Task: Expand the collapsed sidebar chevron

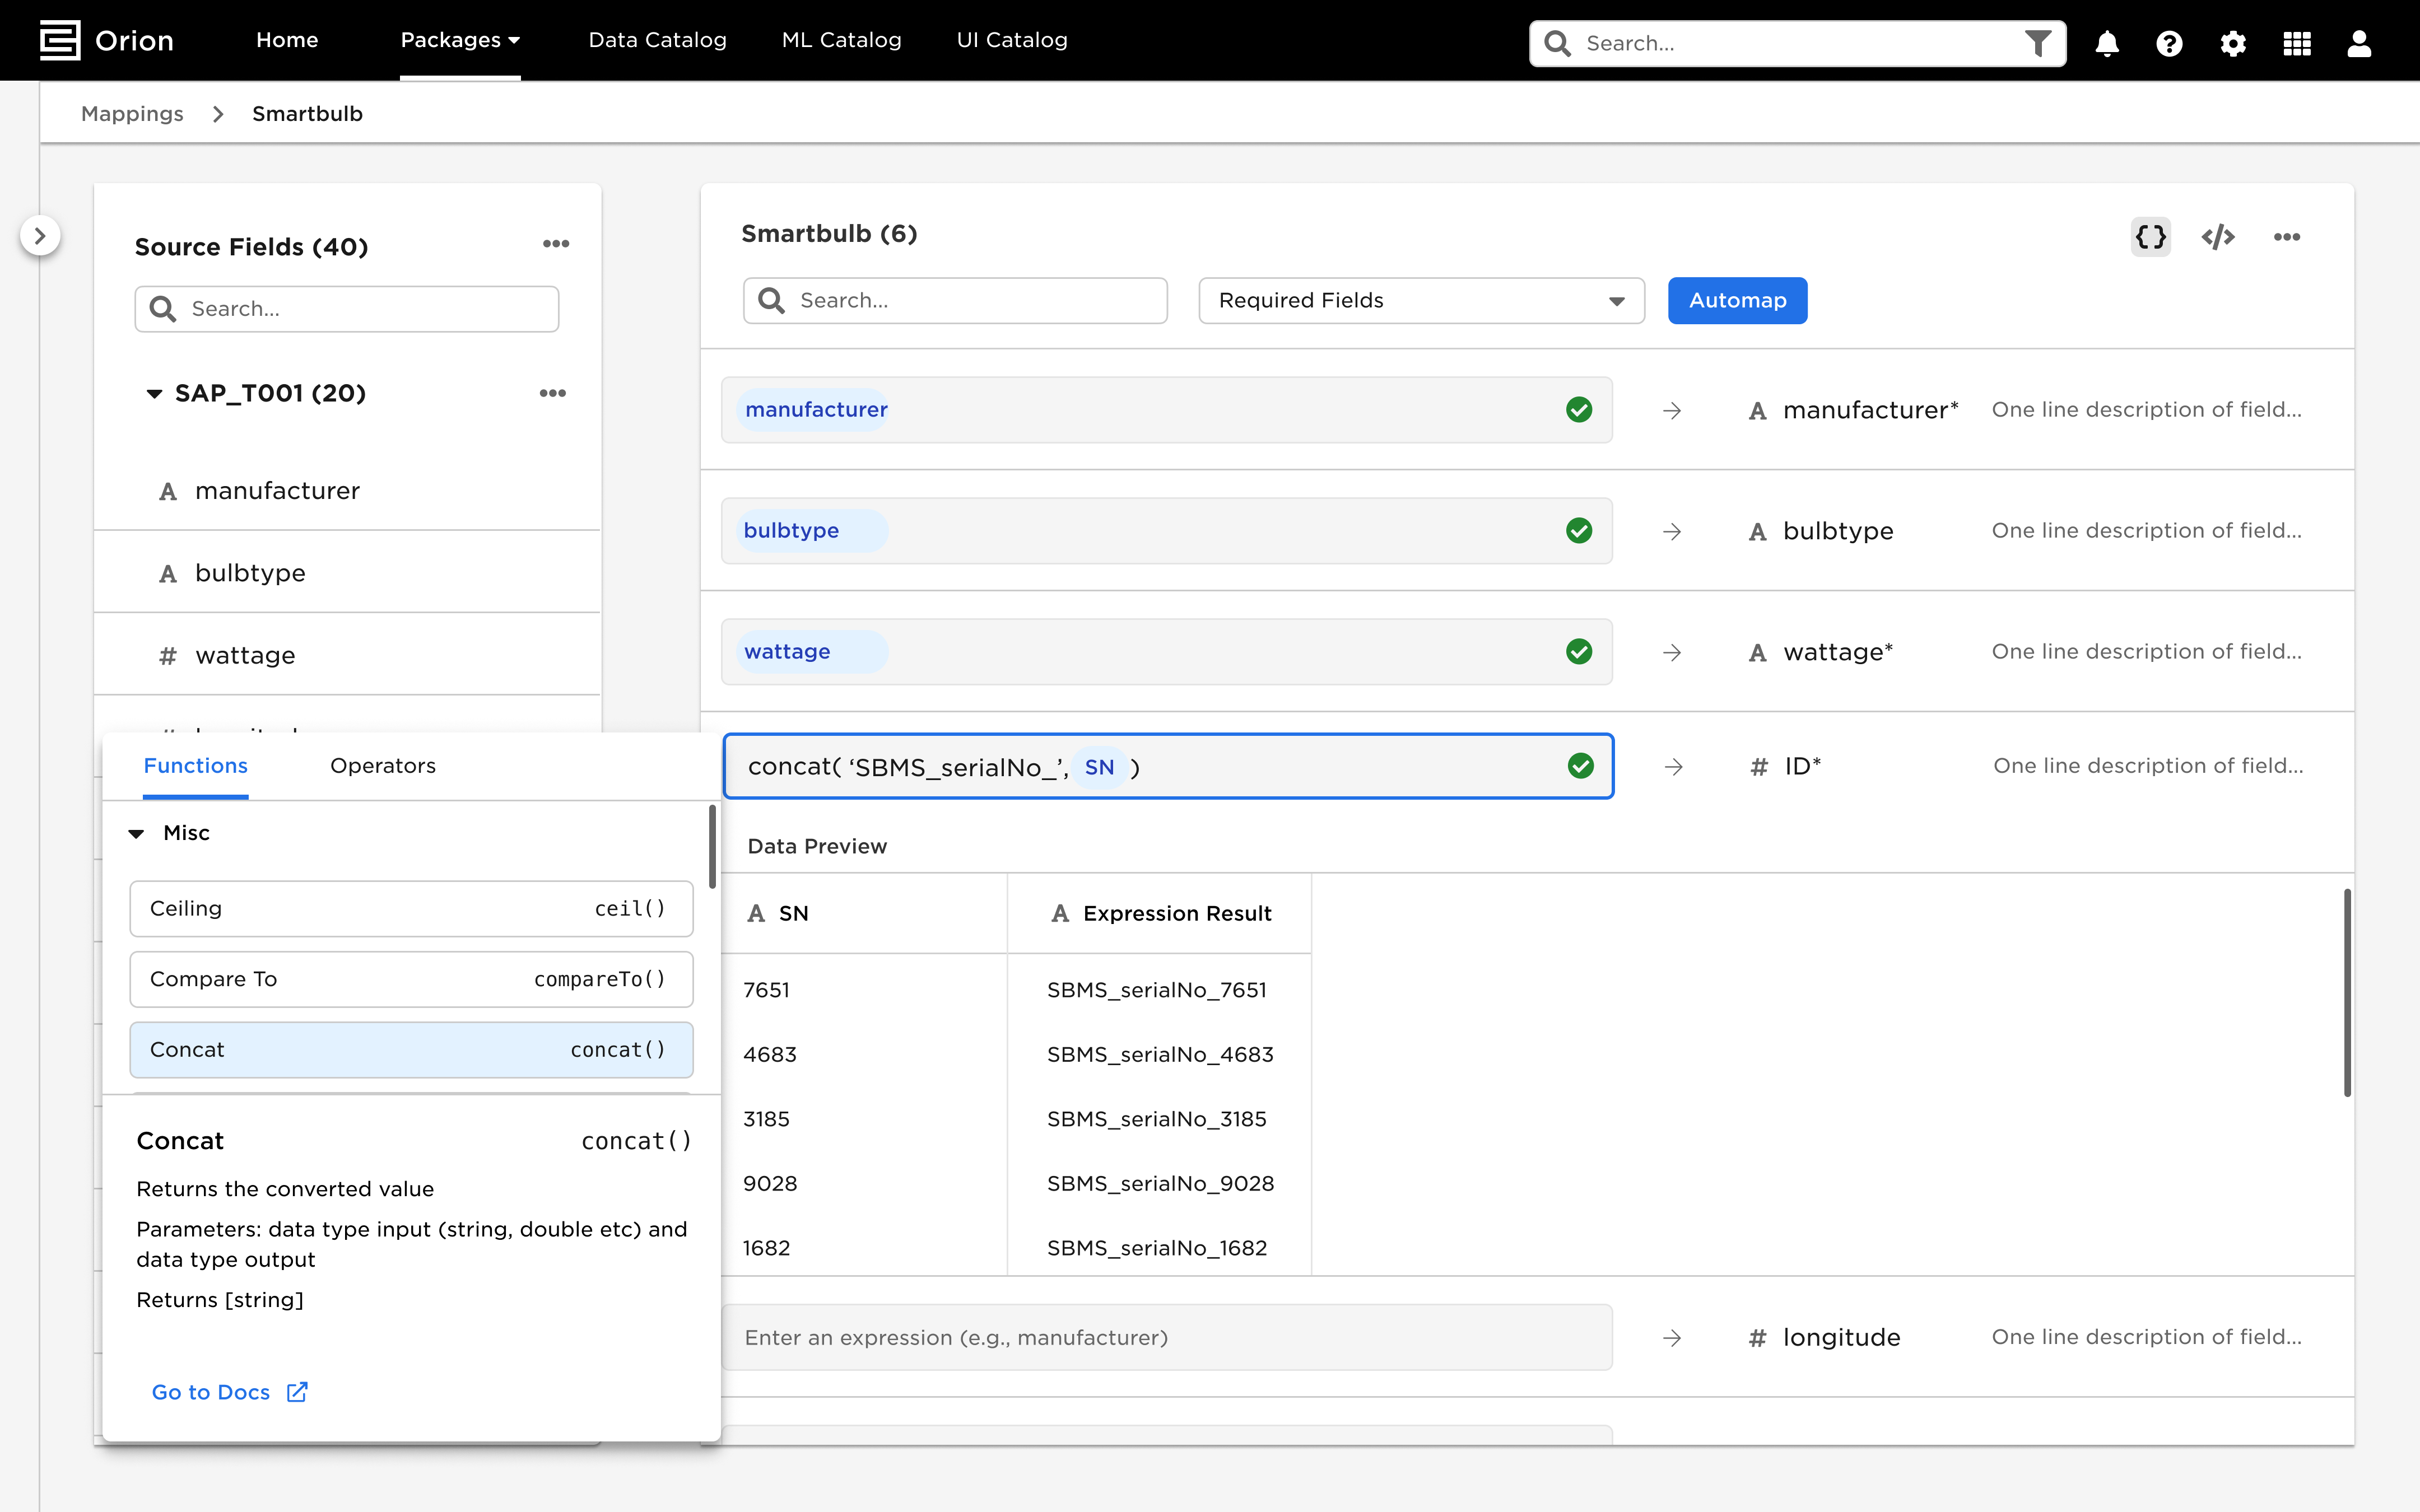Action: (x=40, y=236)
